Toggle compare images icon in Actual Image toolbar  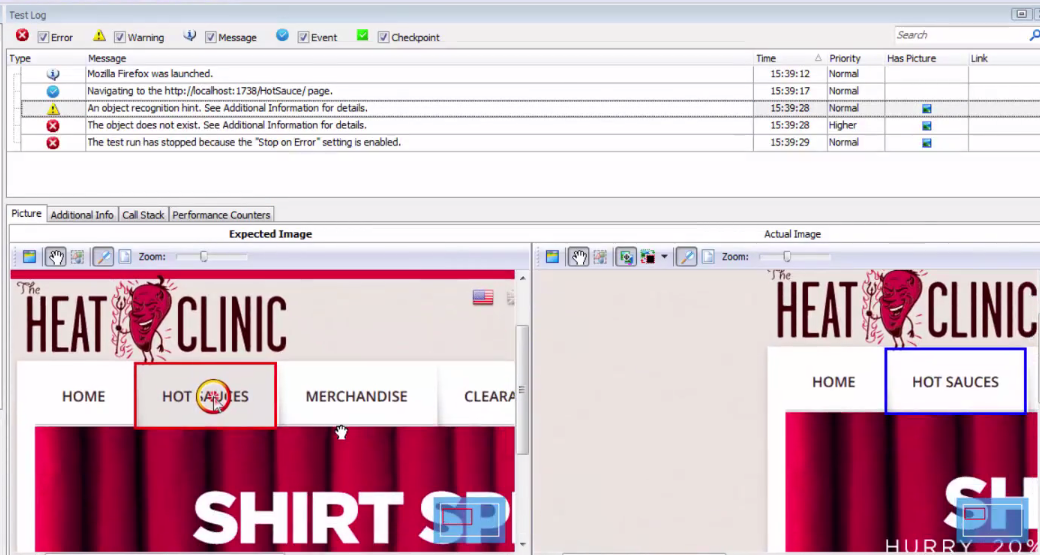[x=625, y=257]
